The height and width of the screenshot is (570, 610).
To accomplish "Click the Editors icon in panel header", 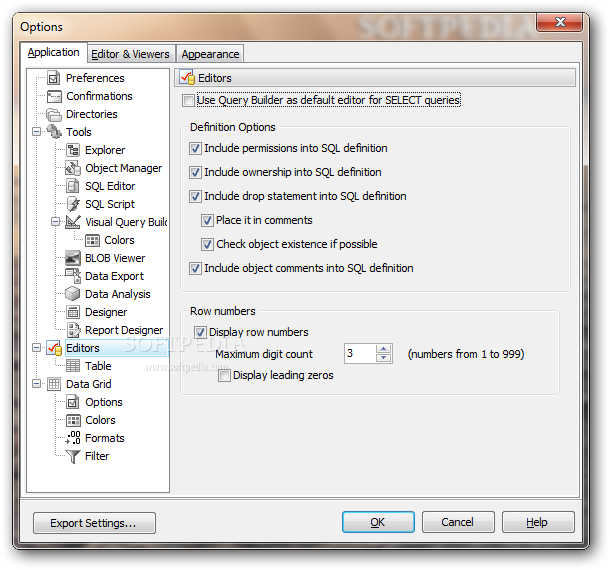I will (x=187, y=78).
